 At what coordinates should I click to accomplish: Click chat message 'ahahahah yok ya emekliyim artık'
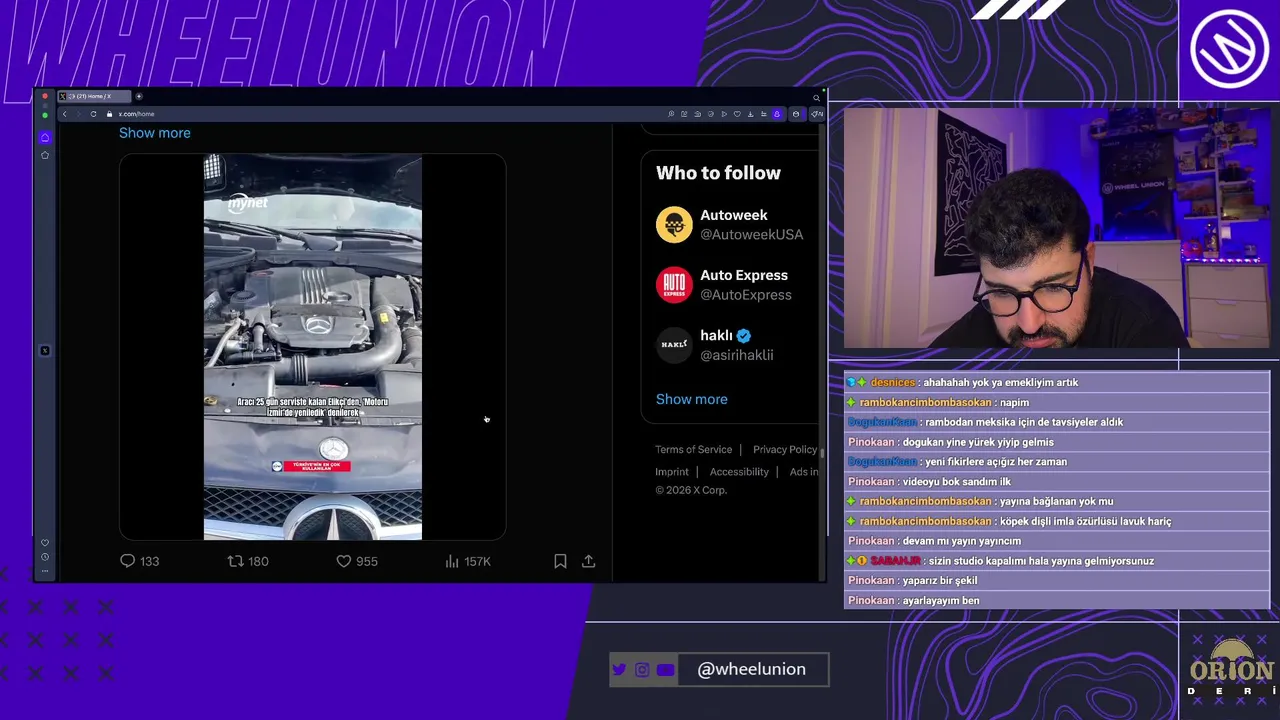coord(1001,382)
